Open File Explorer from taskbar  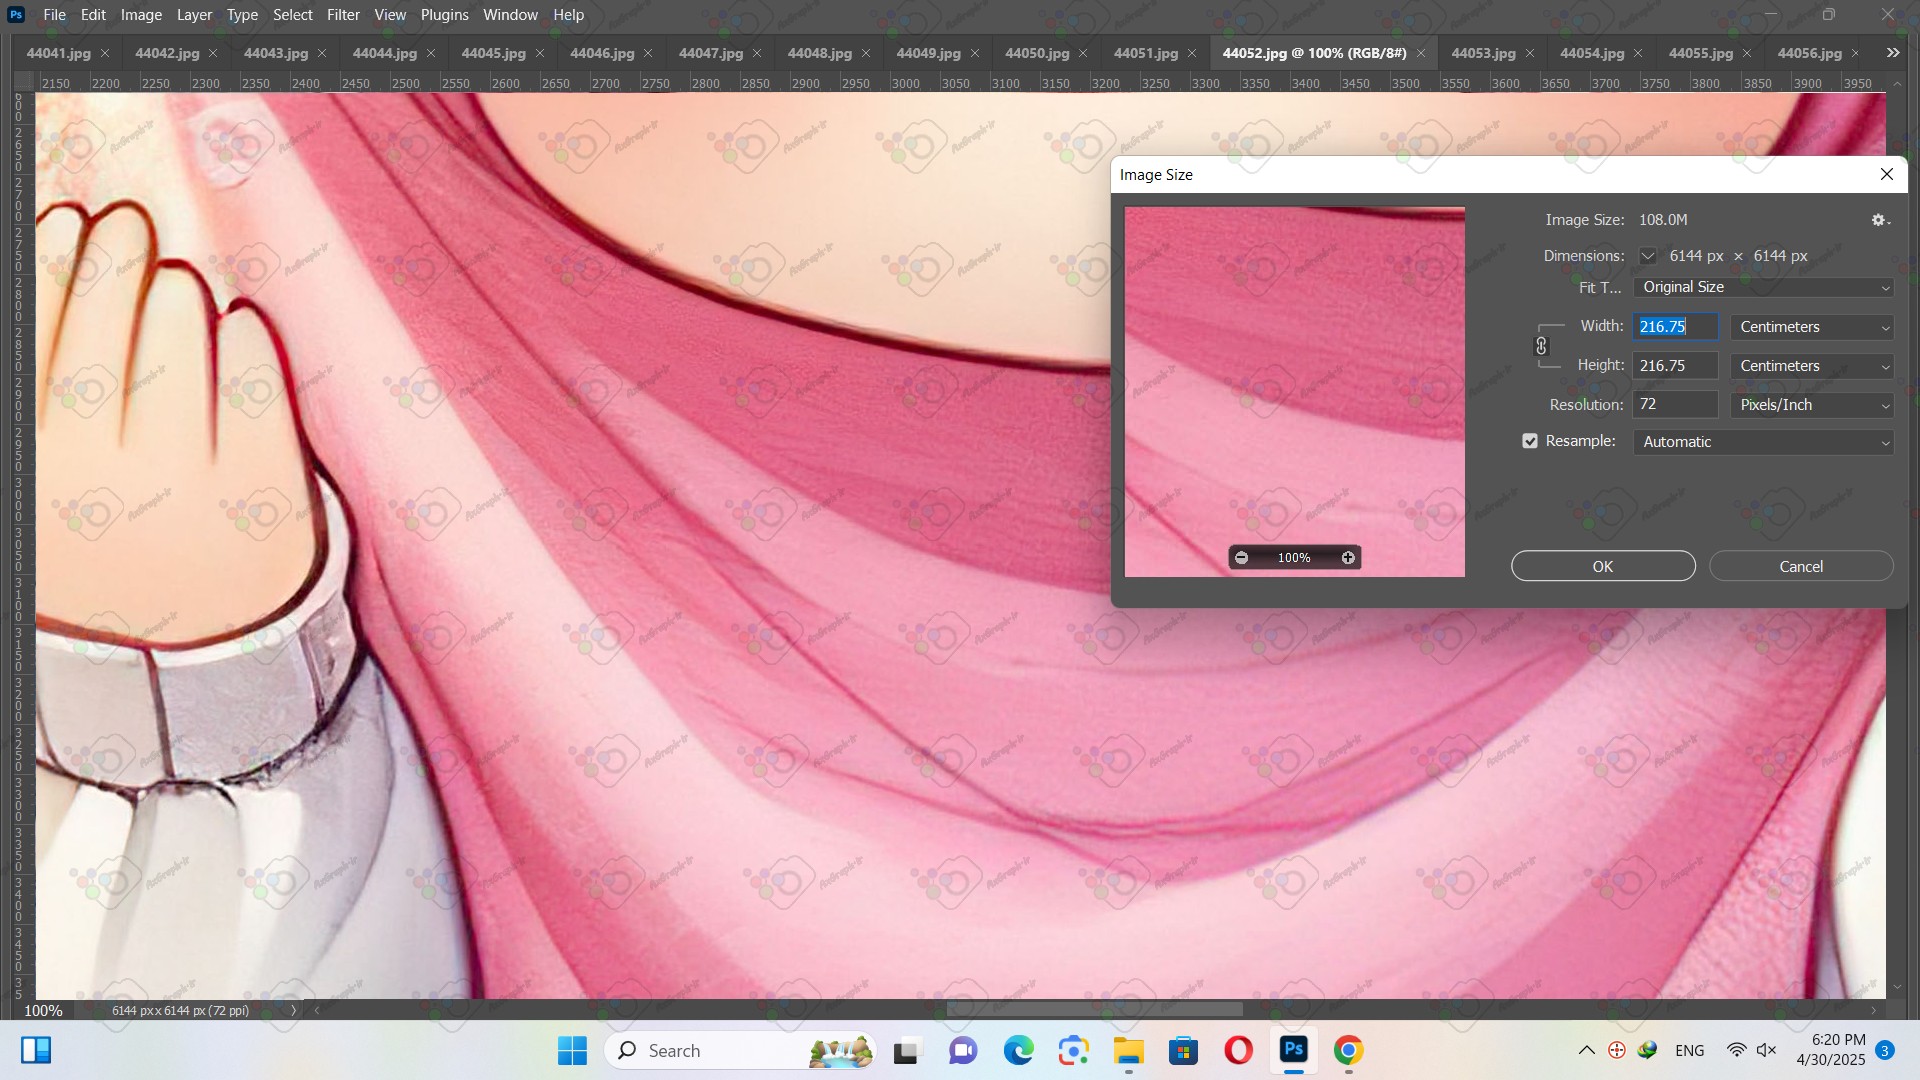(x=1128, y=1050)
